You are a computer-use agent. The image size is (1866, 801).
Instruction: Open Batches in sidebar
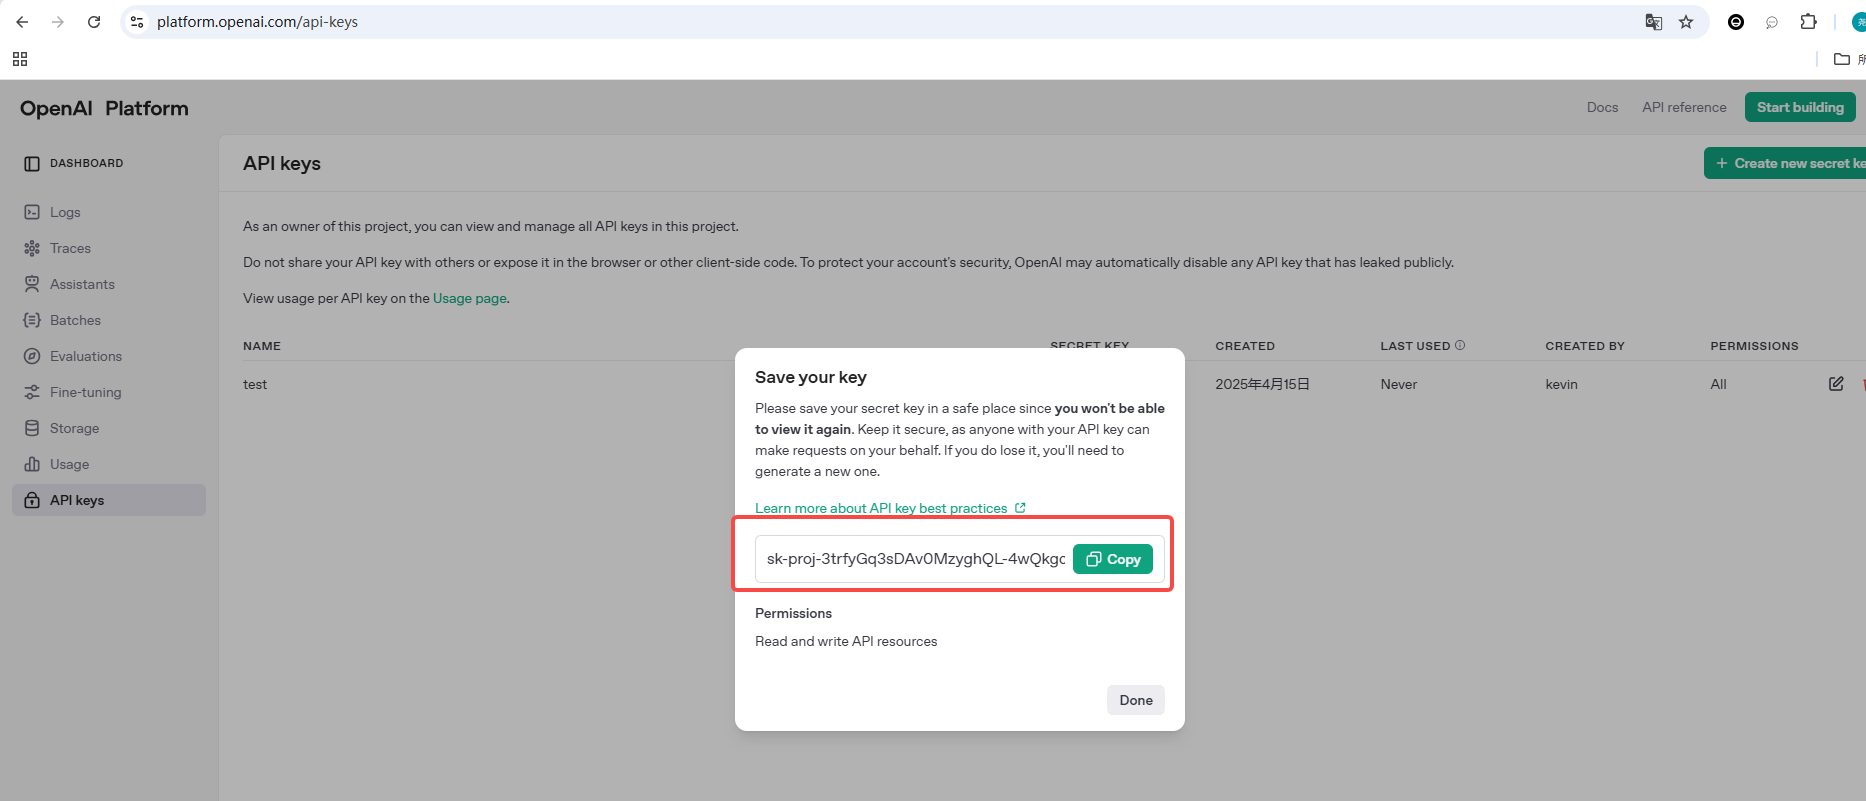pyautogui.click(x=75, y=320)
